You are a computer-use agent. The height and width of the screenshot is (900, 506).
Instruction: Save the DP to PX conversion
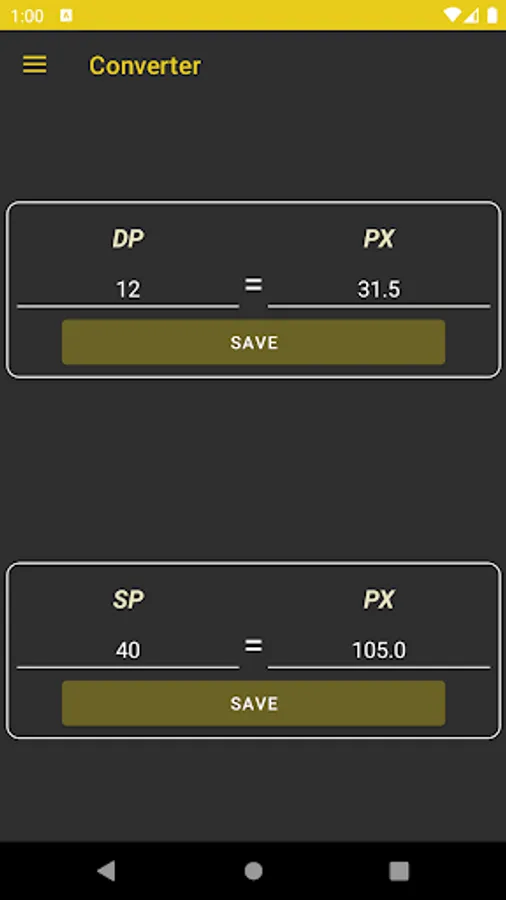click(x=254, y=342)
